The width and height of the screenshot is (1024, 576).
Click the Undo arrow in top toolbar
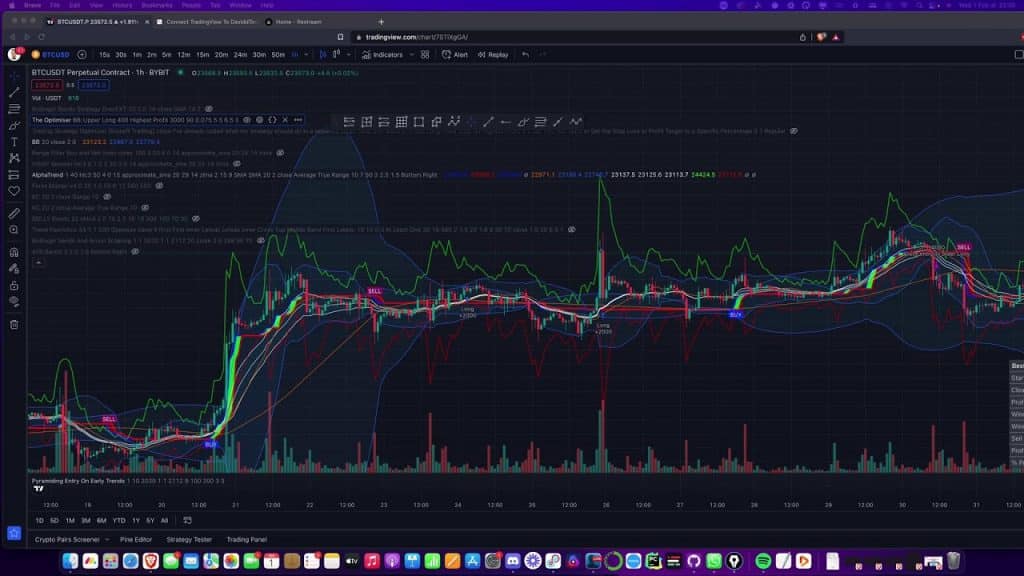pyautogui.click(x=526, y=55)
